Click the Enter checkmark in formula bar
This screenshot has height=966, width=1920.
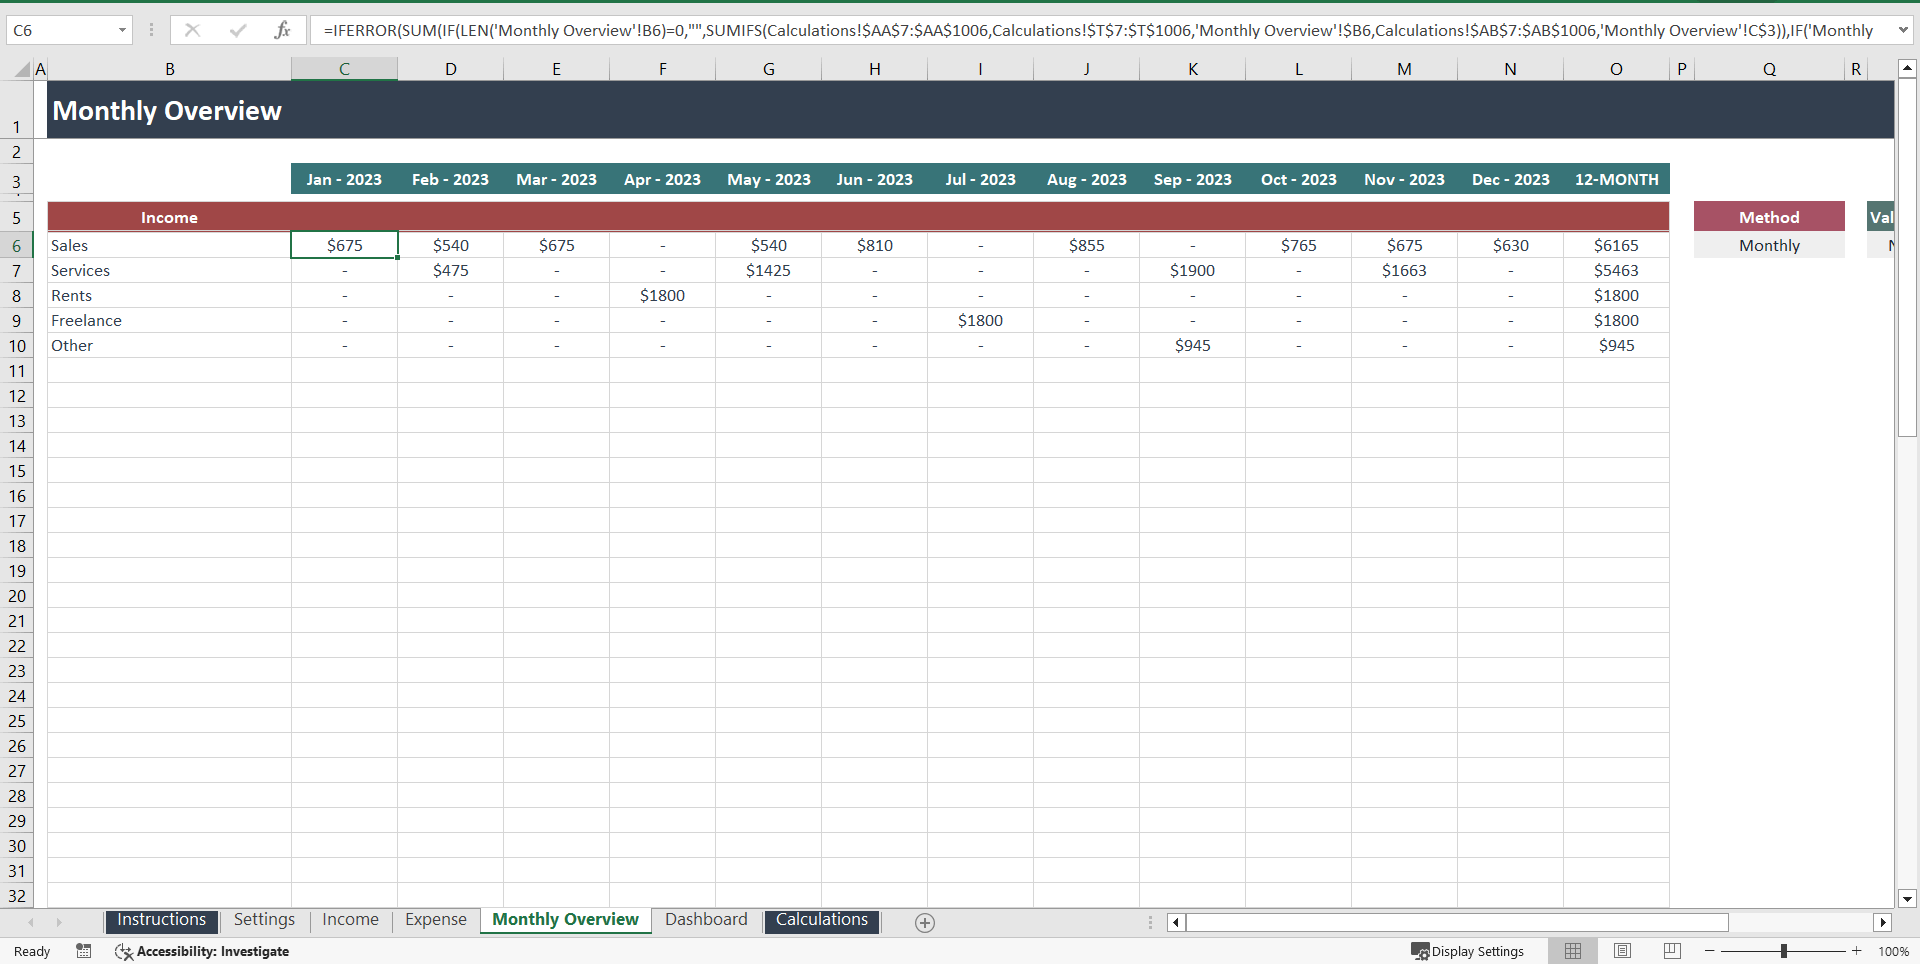pyautogui.click(x=238, y=30)
